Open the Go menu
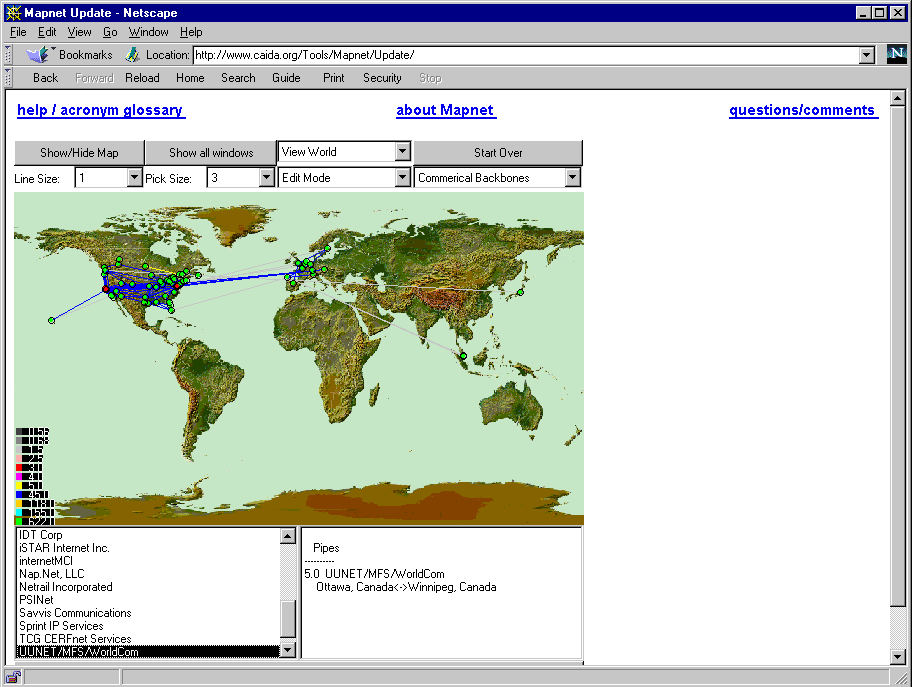 [x=110, y=32]
